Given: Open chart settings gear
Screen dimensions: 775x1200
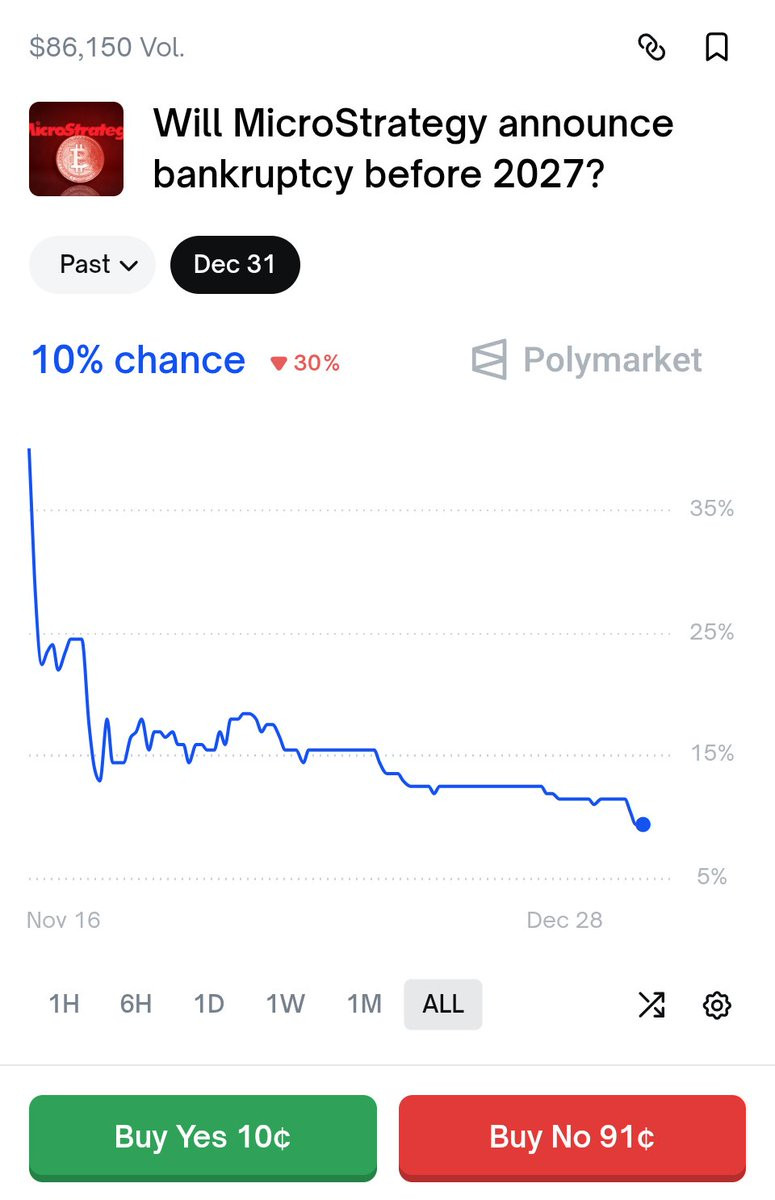Looking at the screenshot, I should 717,1005.
